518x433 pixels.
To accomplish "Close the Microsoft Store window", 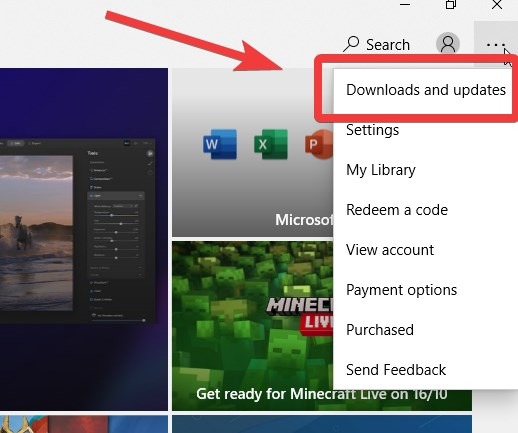I will (497, 5).
